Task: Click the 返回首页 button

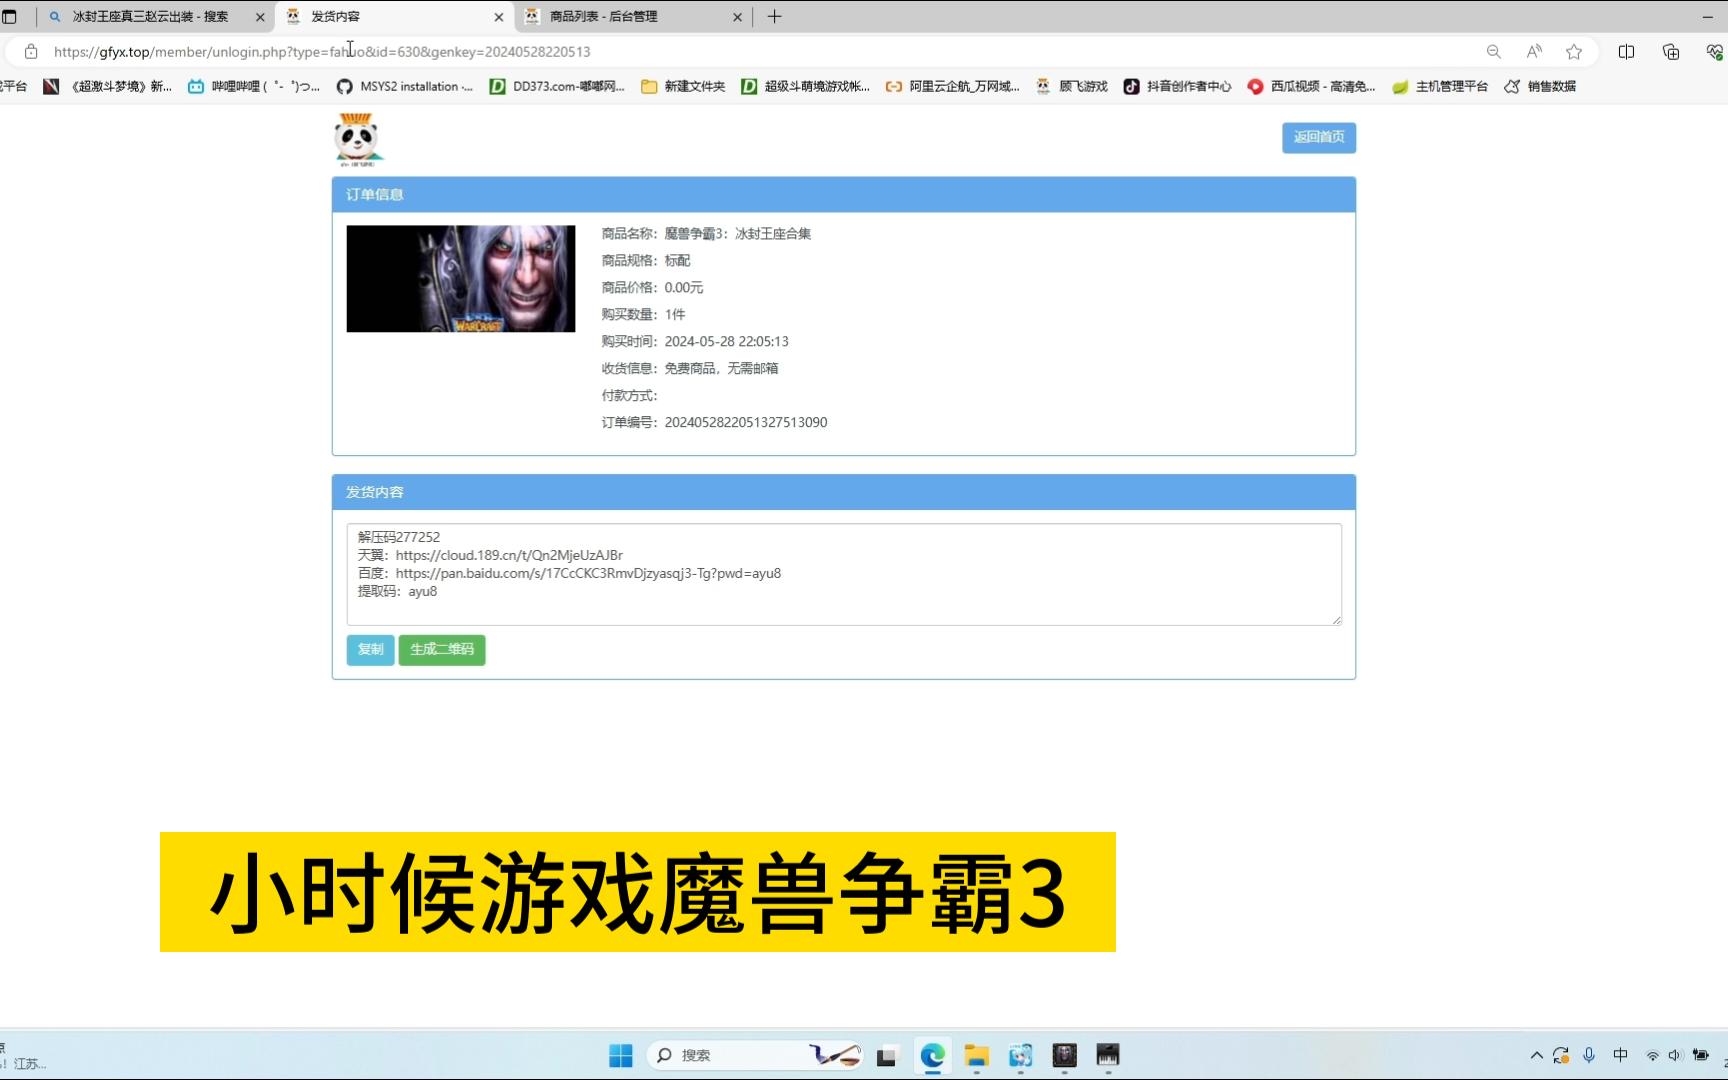Action: [1318, 137]
